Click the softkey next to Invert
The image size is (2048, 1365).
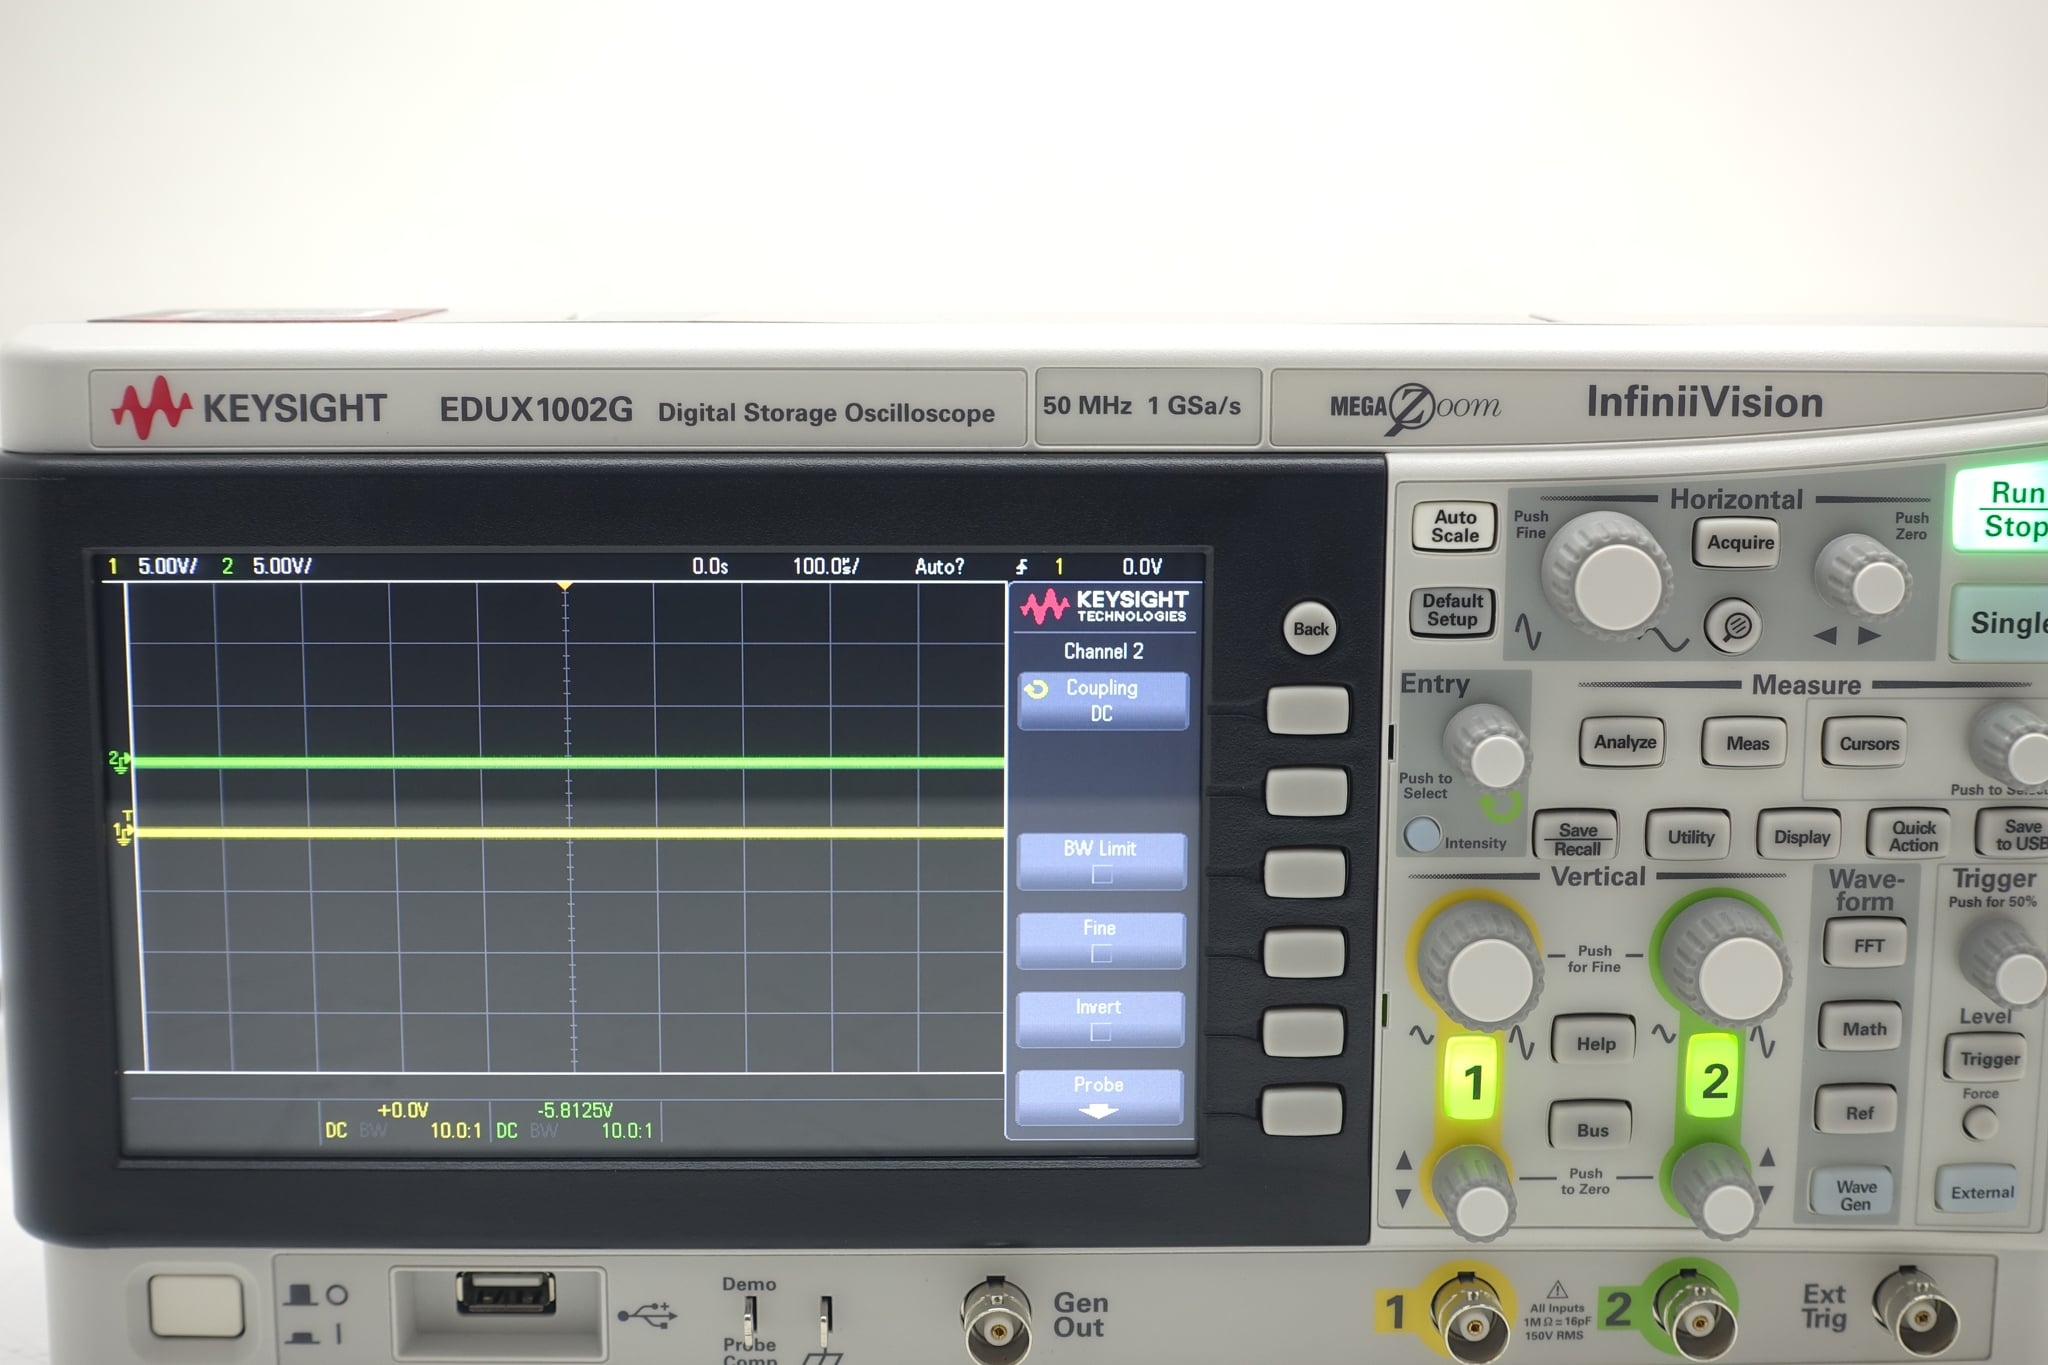click(x=1303, y=1031)
